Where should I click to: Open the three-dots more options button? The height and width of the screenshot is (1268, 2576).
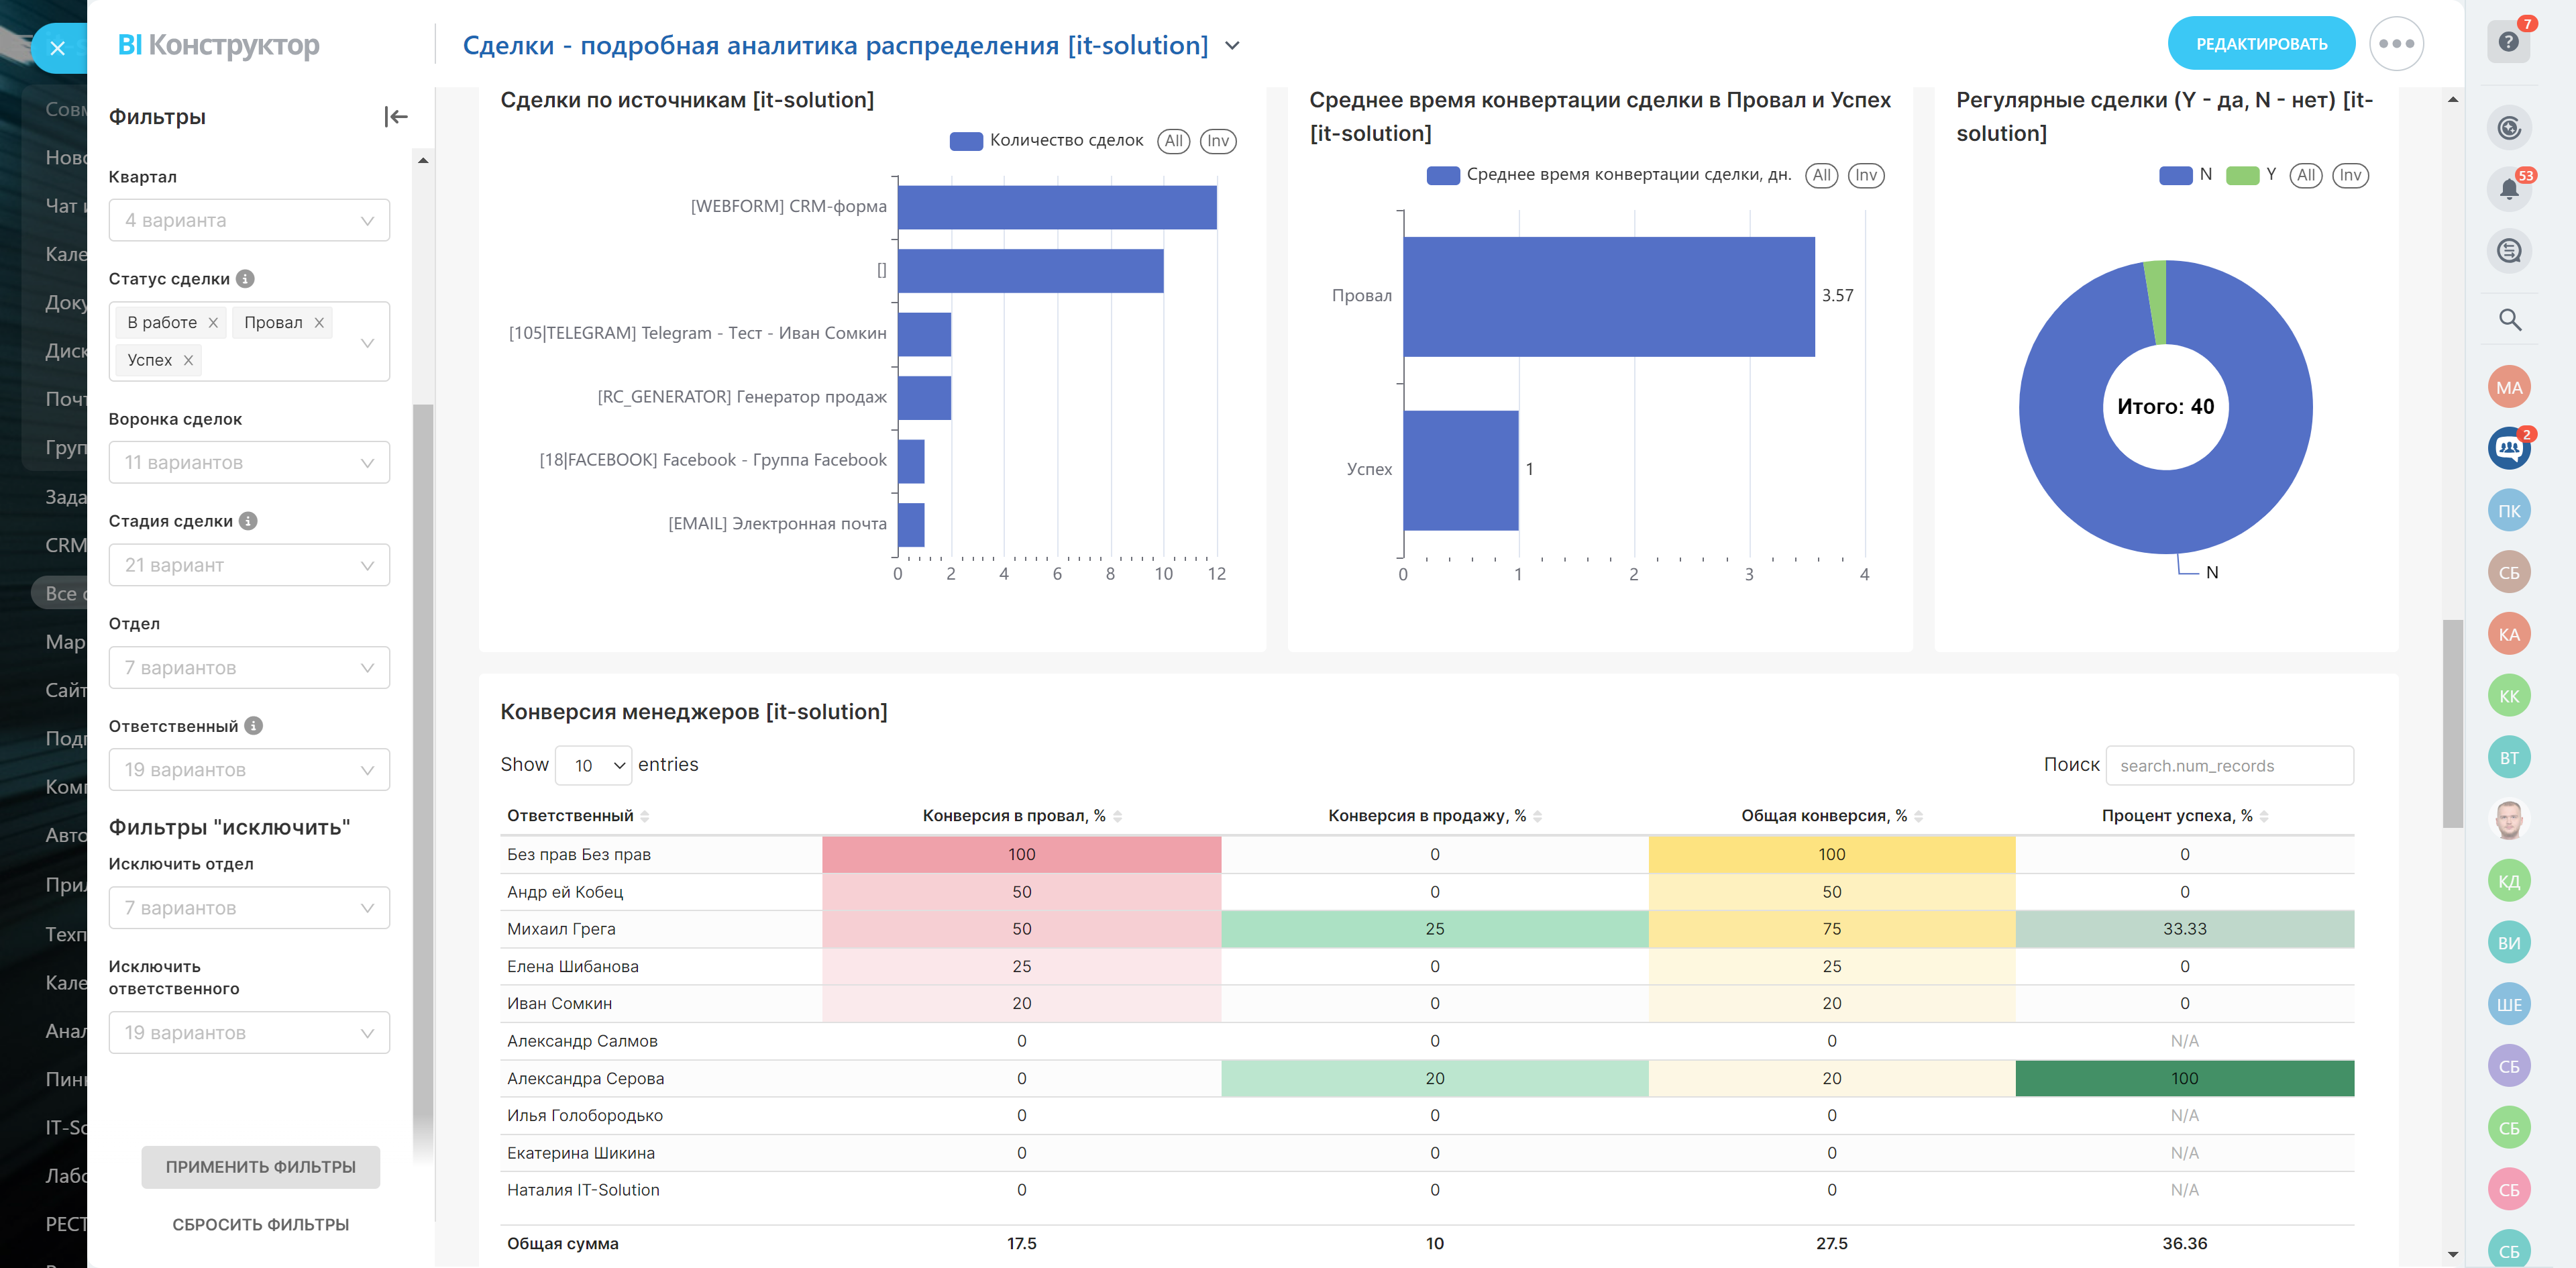[2396, 44]
